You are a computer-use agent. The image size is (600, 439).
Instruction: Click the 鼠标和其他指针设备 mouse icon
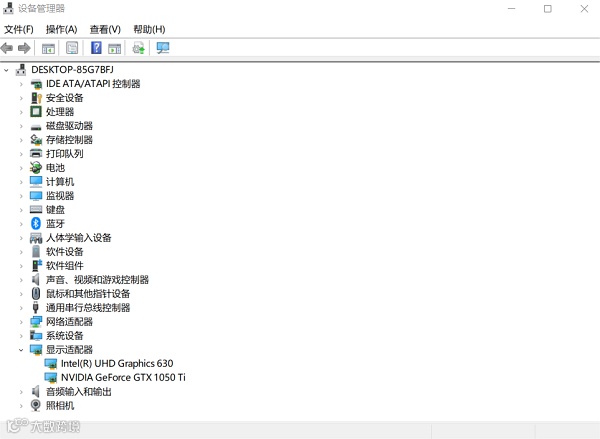pos(36,294)
